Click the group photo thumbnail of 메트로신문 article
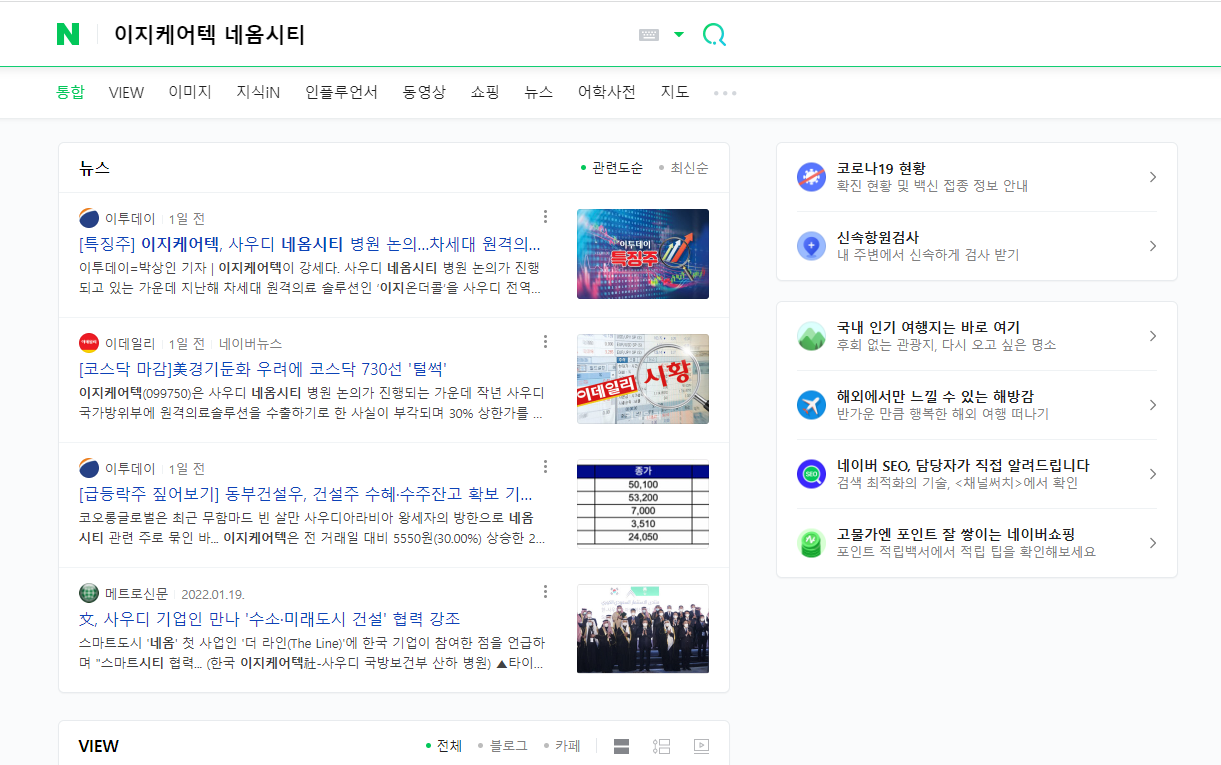 pyautogui.click(x=643, y=629)
